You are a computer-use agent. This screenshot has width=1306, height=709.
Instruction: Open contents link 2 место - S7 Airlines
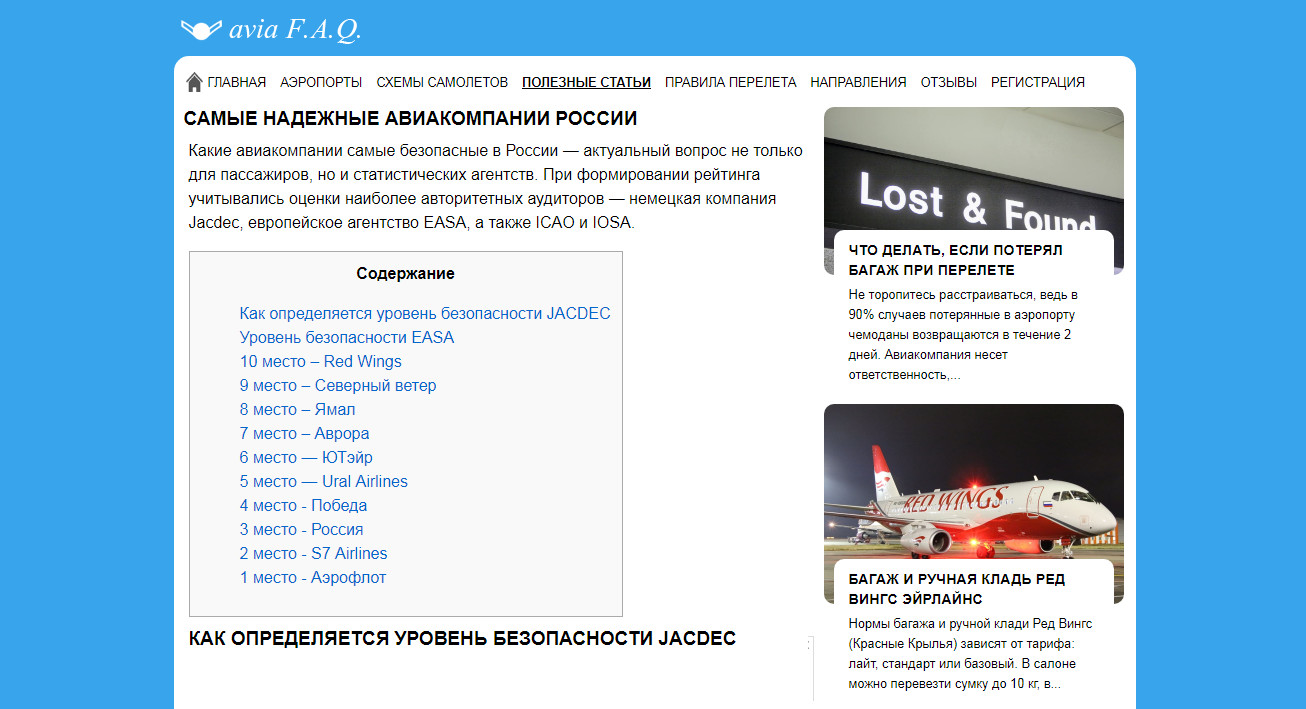click(314, 553)
